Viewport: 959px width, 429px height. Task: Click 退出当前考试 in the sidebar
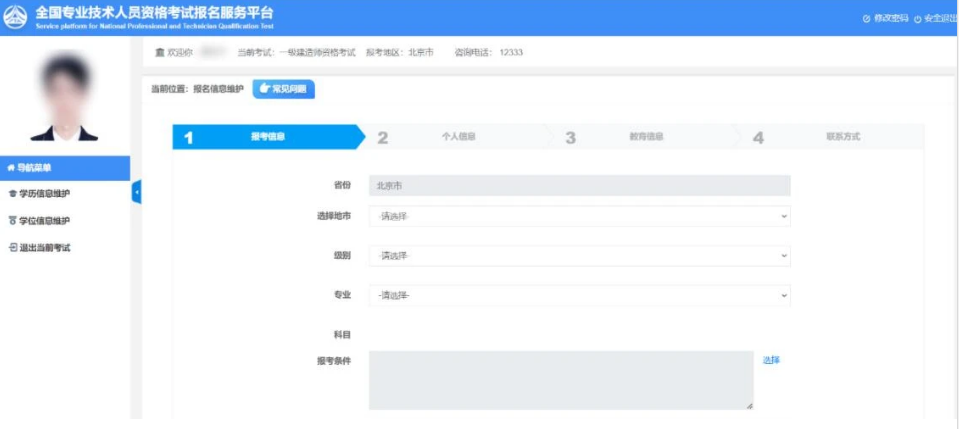43,248
